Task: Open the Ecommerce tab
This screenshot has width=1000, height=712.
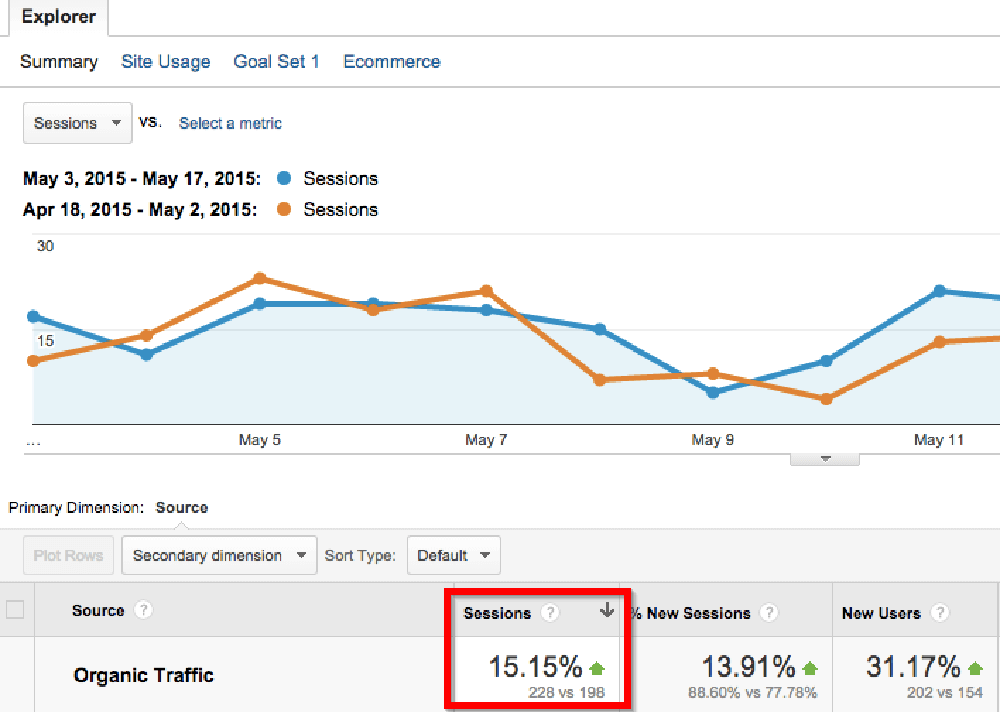Action: click(391, 62)
